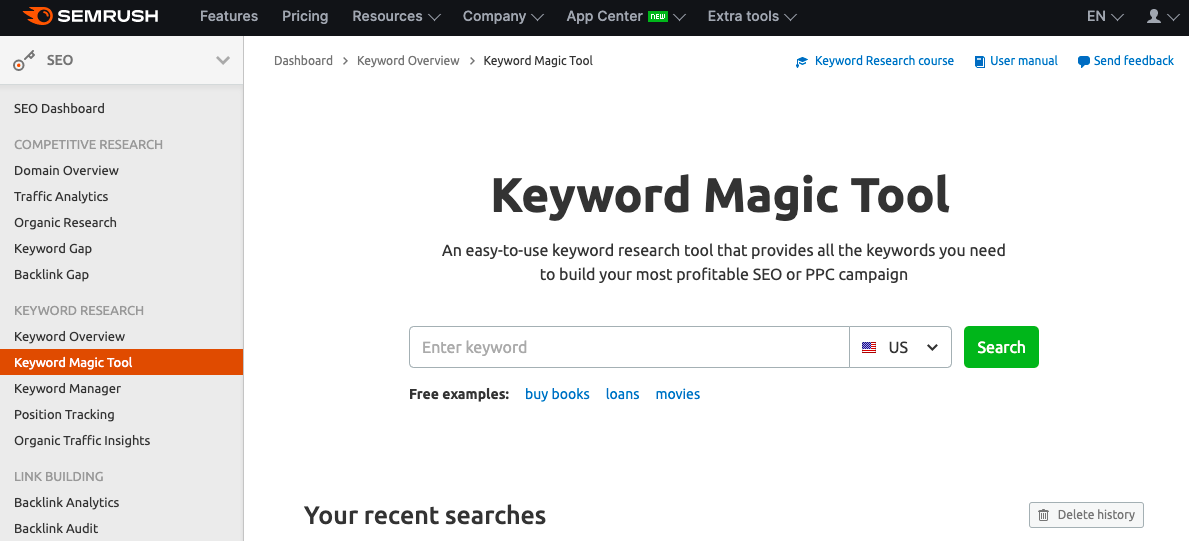The height and width of the screenshot is (541, 1189).
Task: Open Backlink Analytics in sidebar
Action: point(67,502)
